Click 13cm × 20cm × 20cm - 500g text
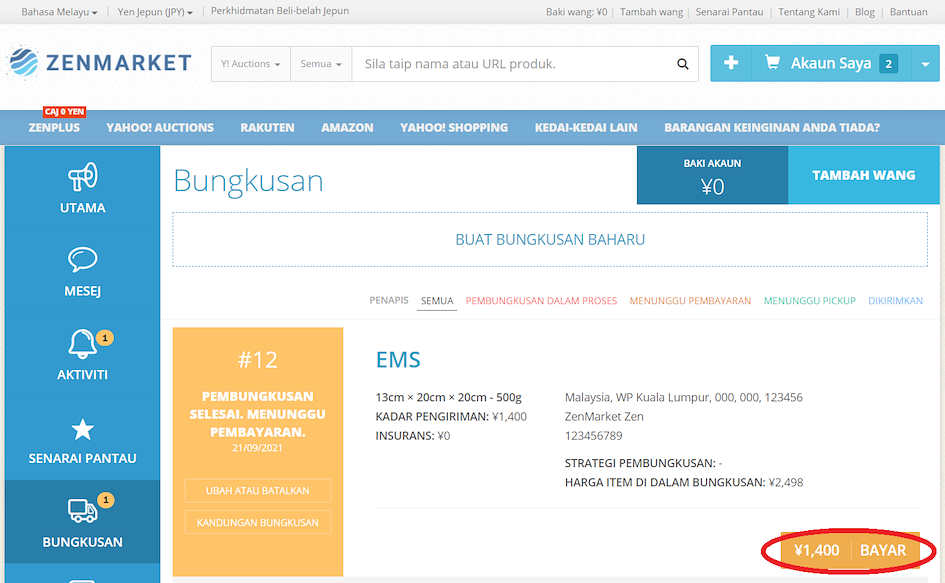The image size is (945, 583). tap(448, 397)
